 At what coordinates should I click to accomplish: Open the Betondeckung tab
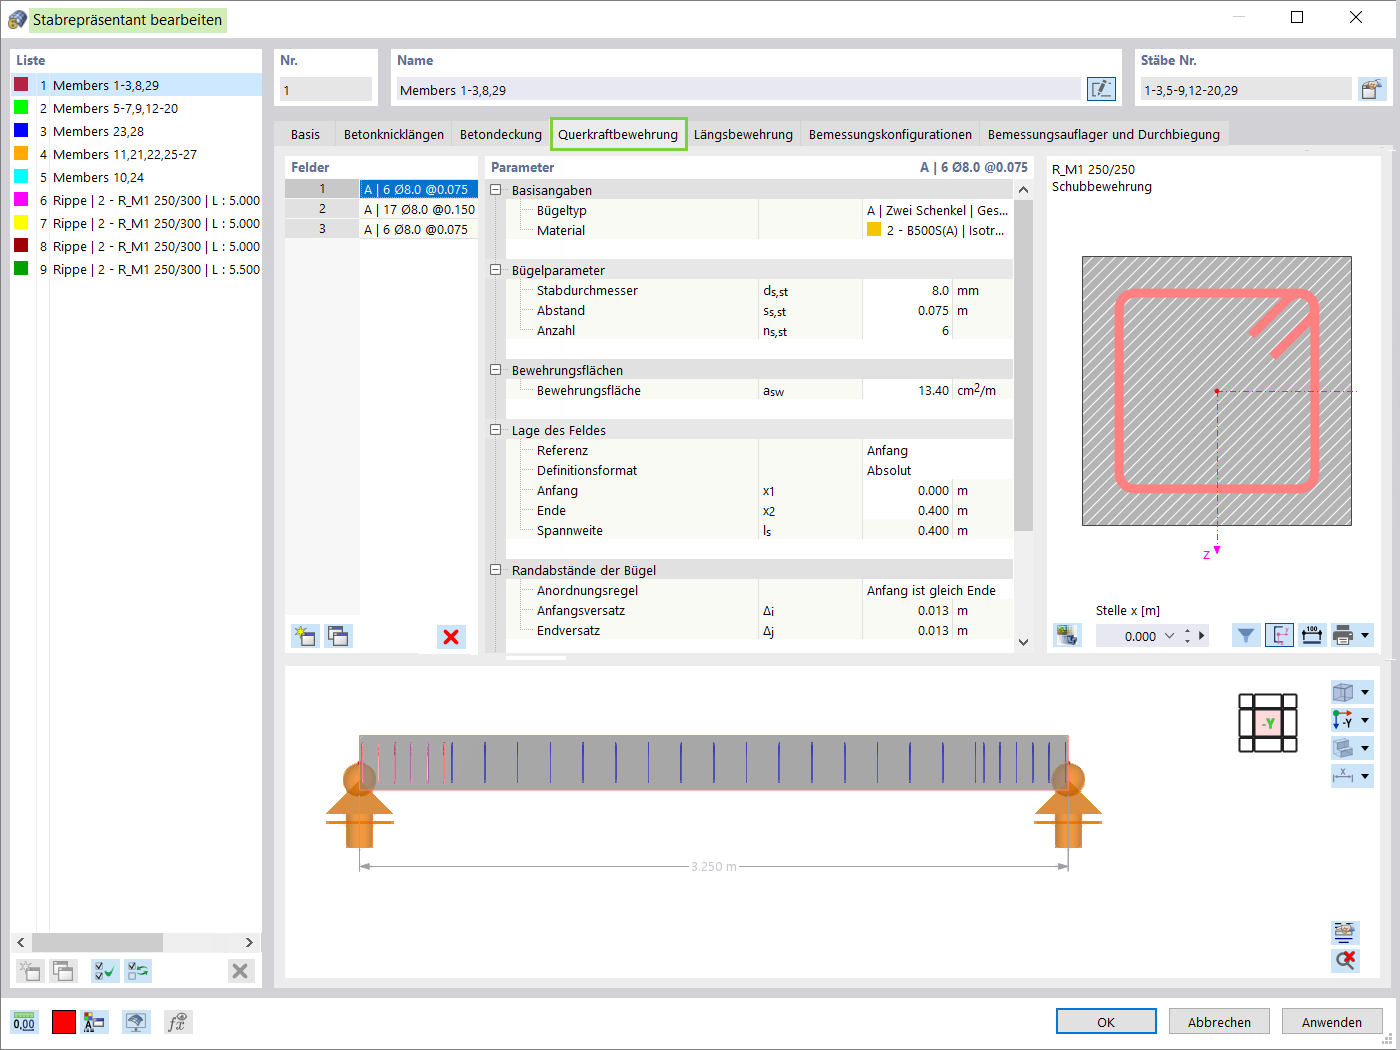501,134
